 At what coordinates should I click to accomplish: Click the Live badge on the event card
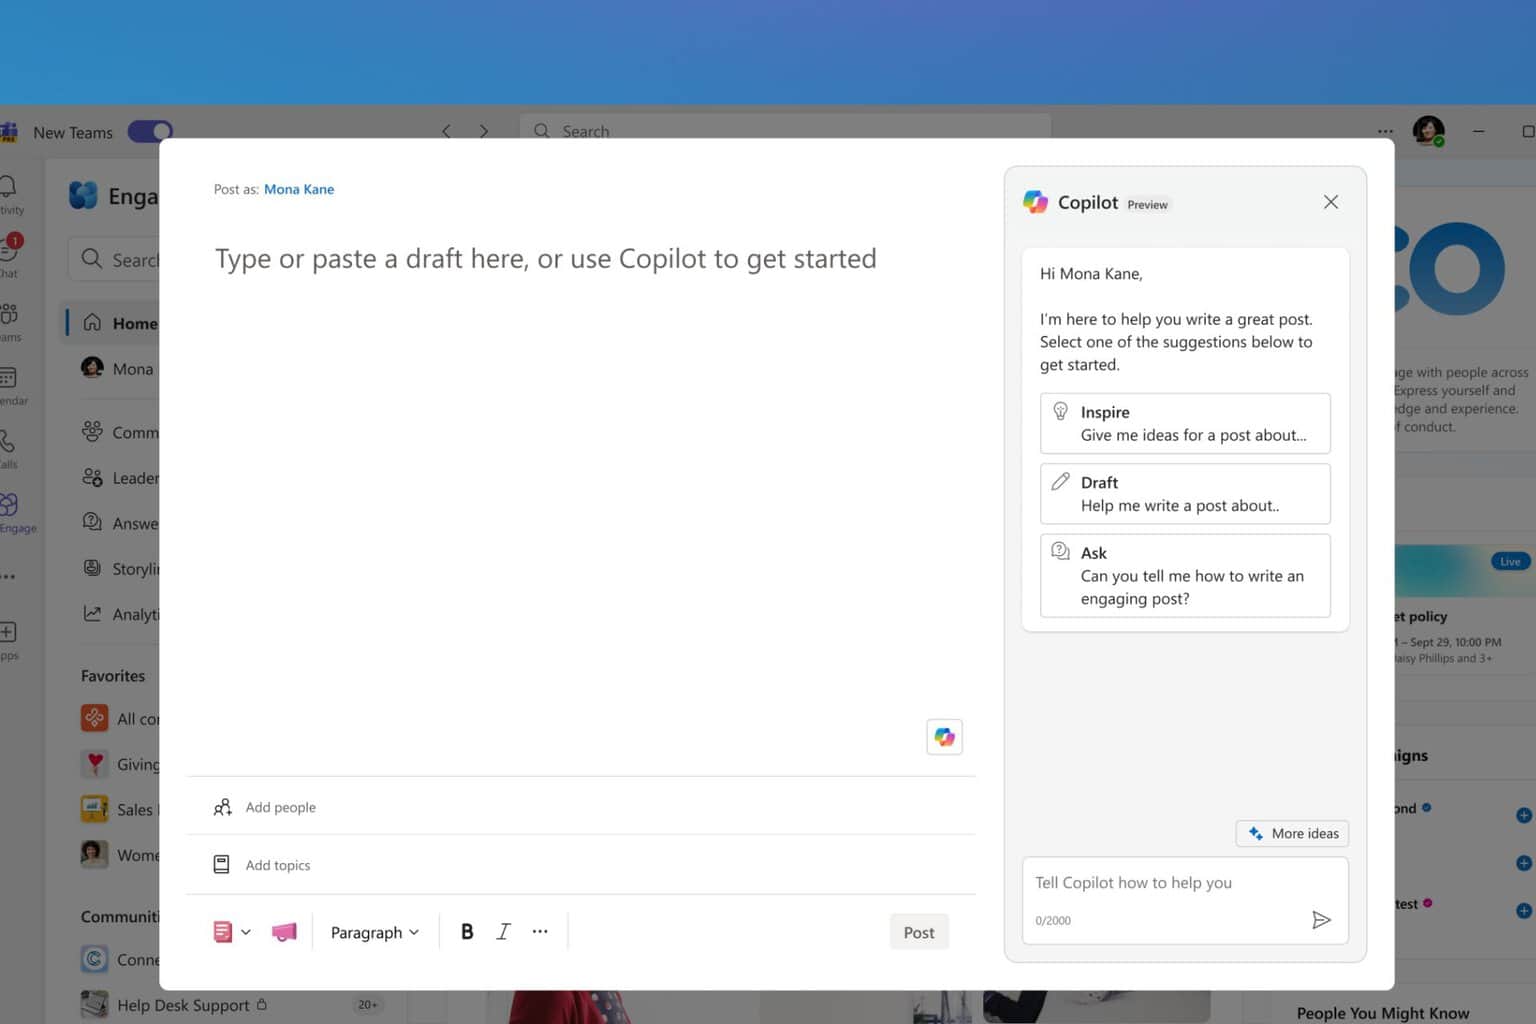click(1510, 561)
